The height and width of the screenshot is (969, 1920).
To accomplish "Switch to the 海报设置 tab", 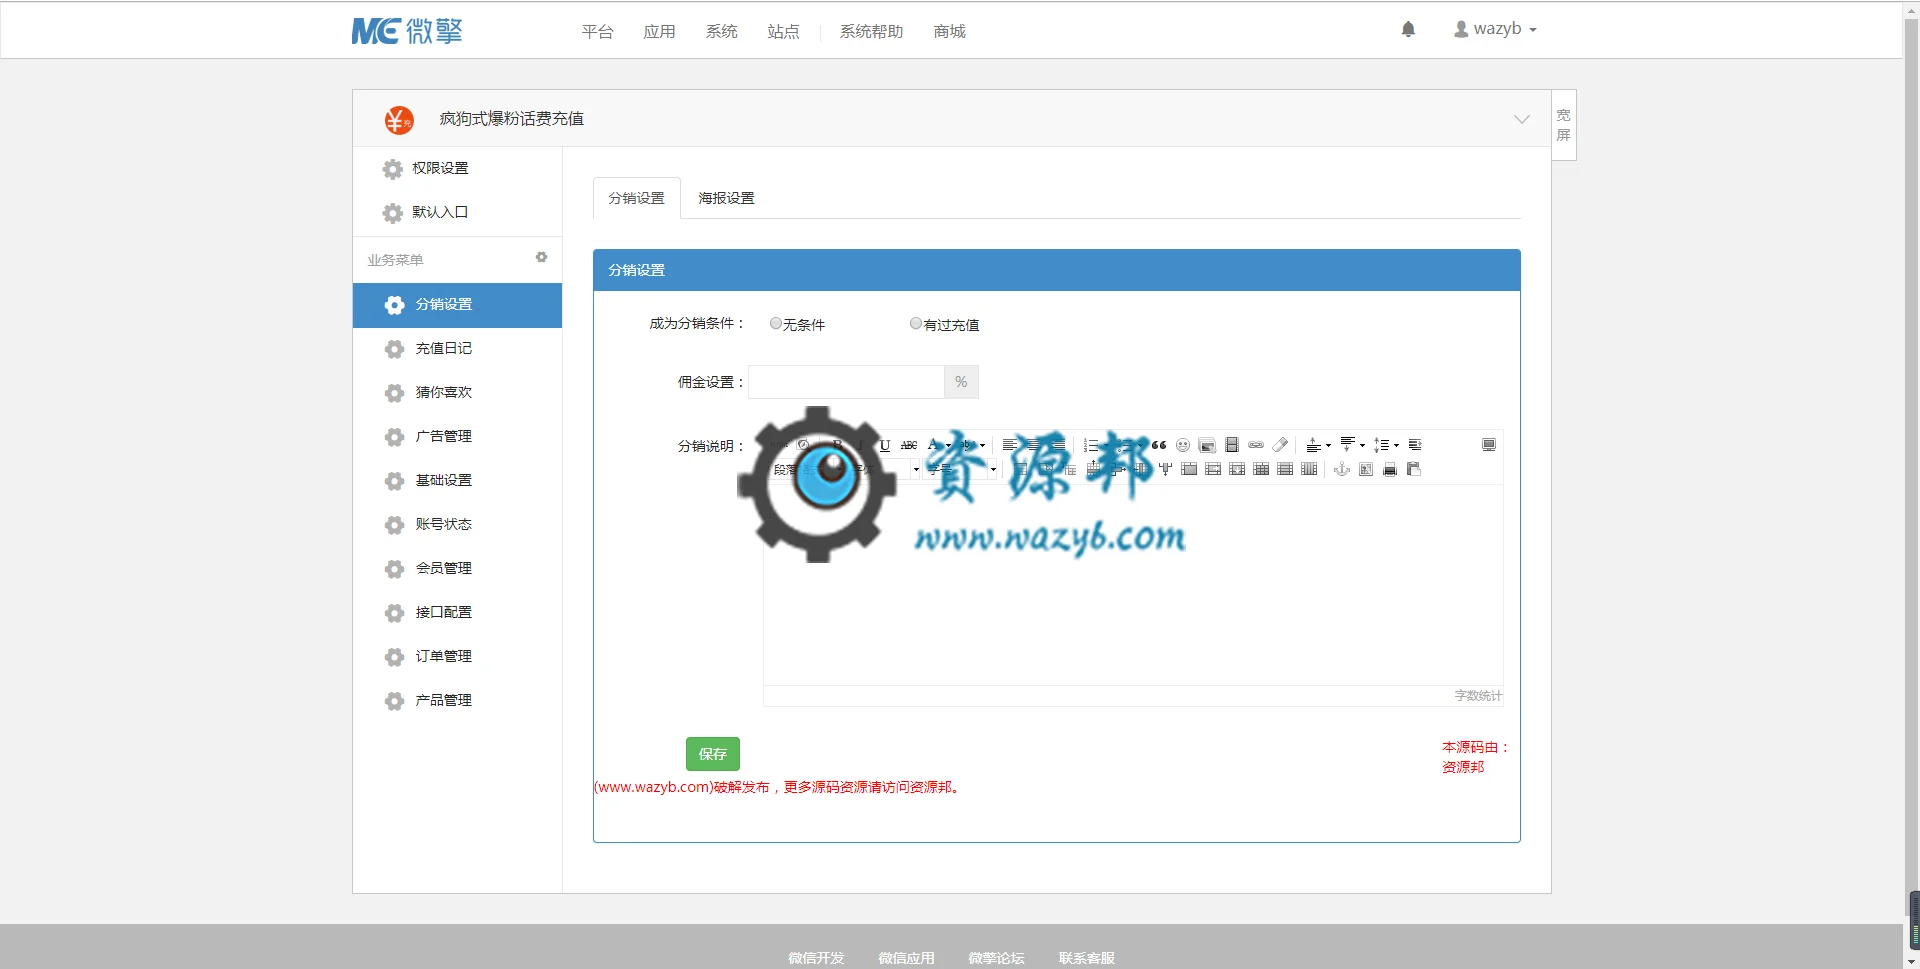I will coord(726,198).
